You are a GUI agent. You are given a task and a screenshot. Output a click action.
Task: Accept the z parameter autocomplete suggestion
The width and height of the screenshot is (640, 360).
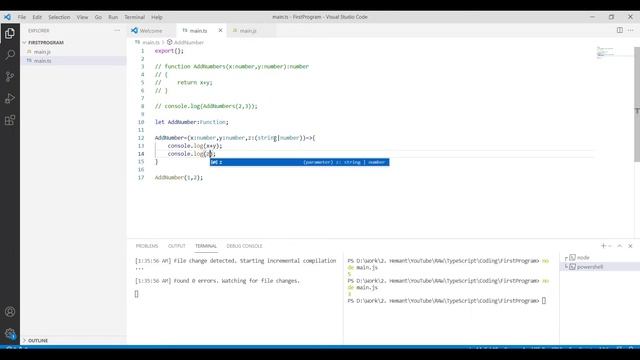pyautogui.click(x=300, y=162)
